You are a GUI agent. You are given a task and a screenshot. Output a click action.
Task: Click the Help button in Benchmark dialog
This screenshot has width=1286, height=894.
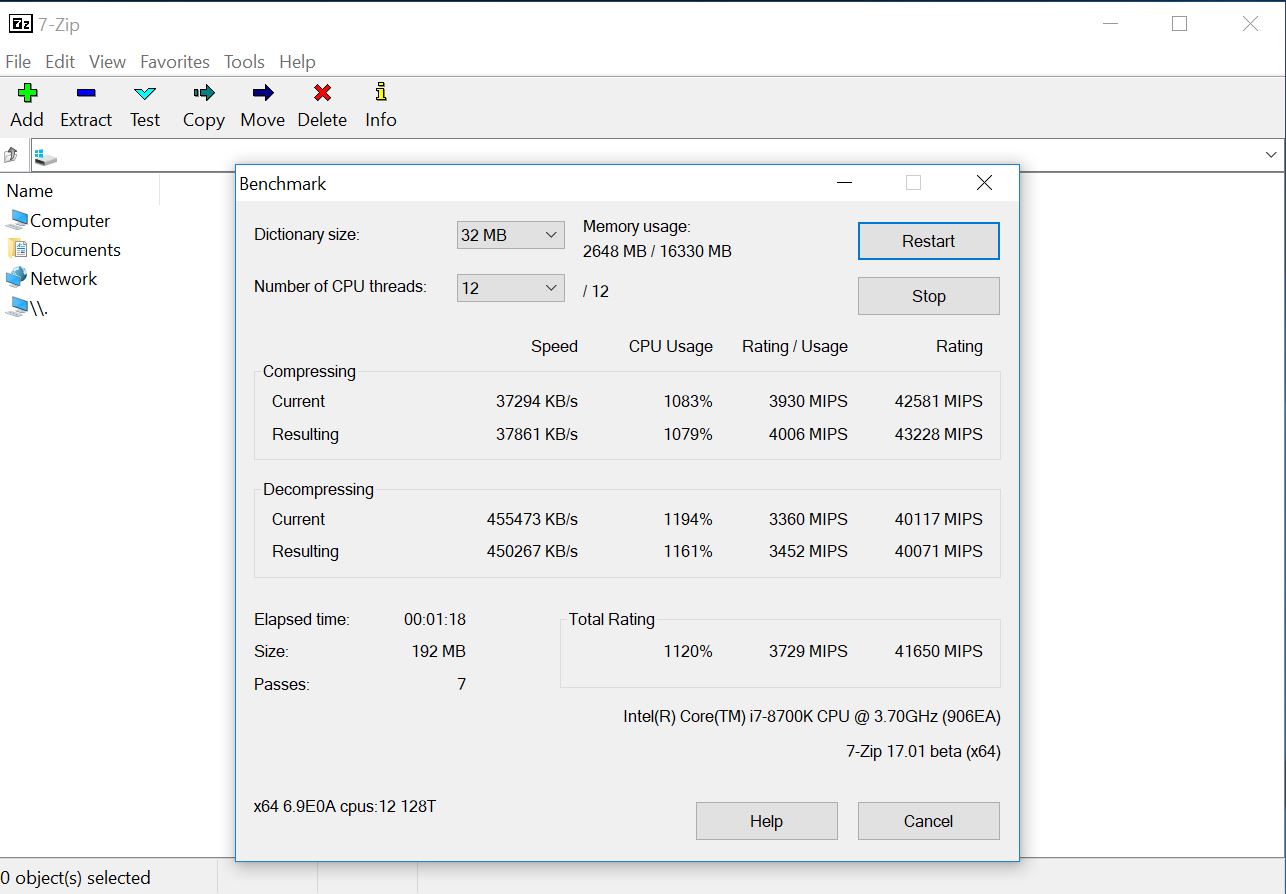click(766, 821)
